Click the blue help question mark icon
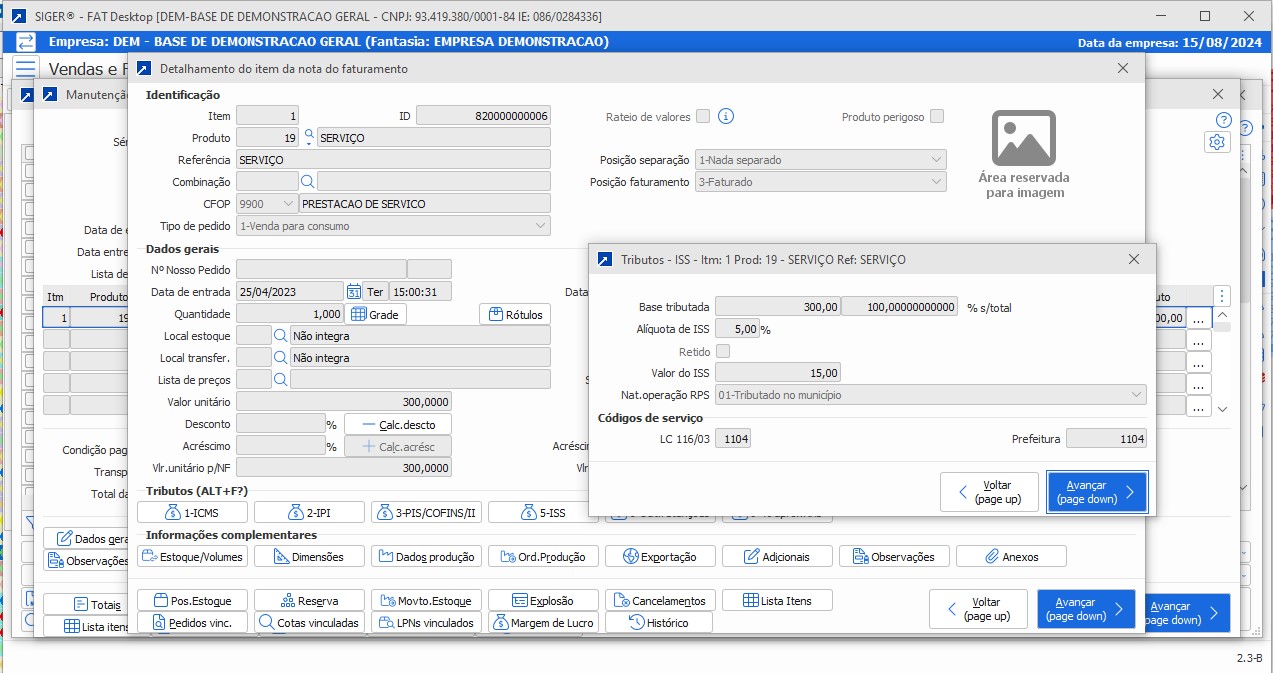This screenshot has width=1273, height=673. (x=1222, y=120)
